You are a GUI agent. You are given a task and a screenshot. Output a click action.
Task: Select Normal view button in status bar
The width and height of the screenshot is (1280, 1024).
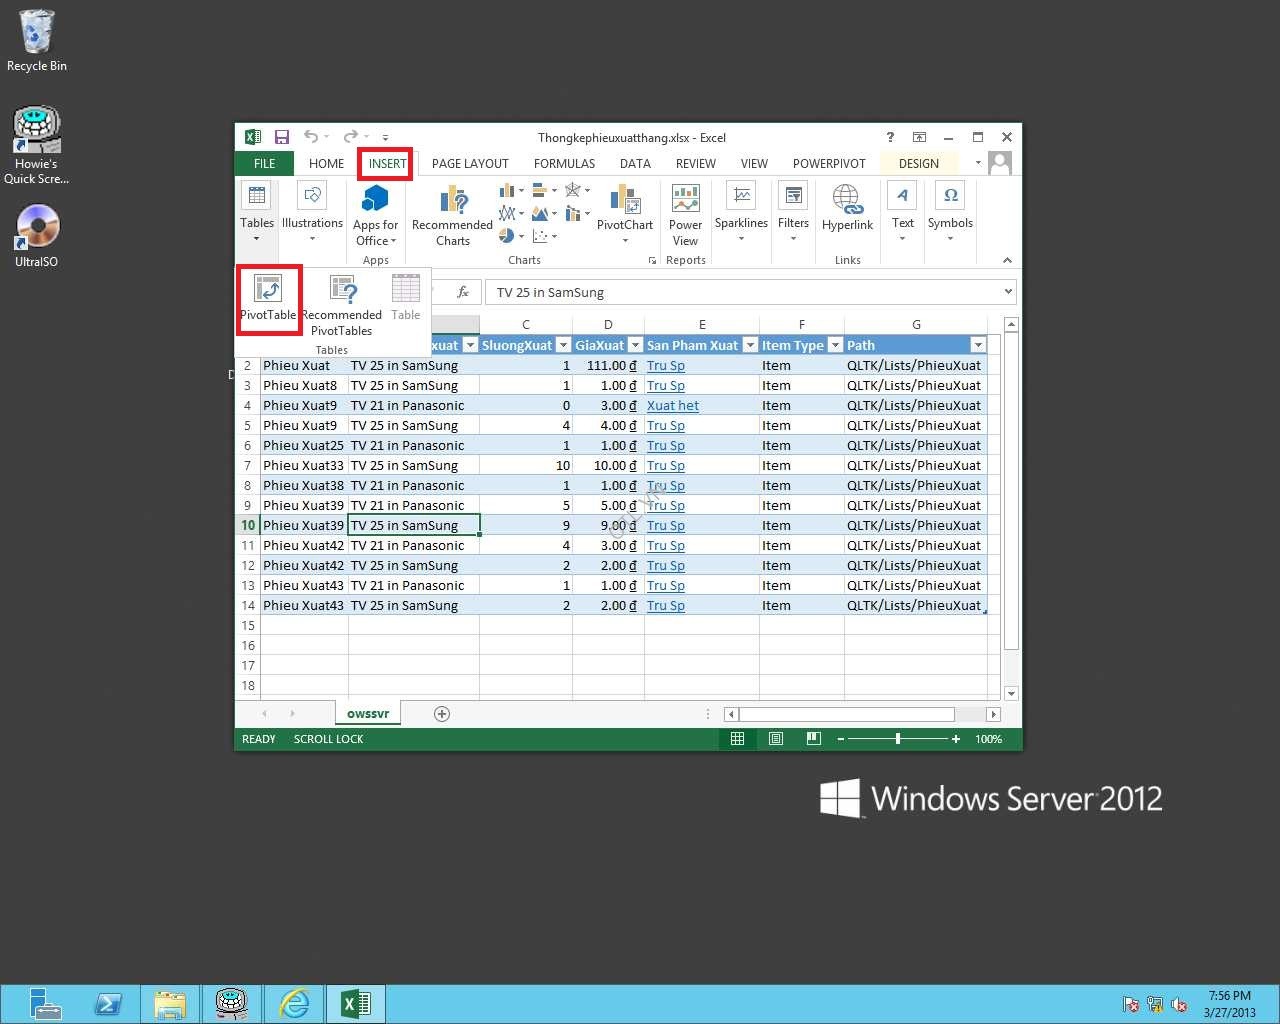point(737,739)
